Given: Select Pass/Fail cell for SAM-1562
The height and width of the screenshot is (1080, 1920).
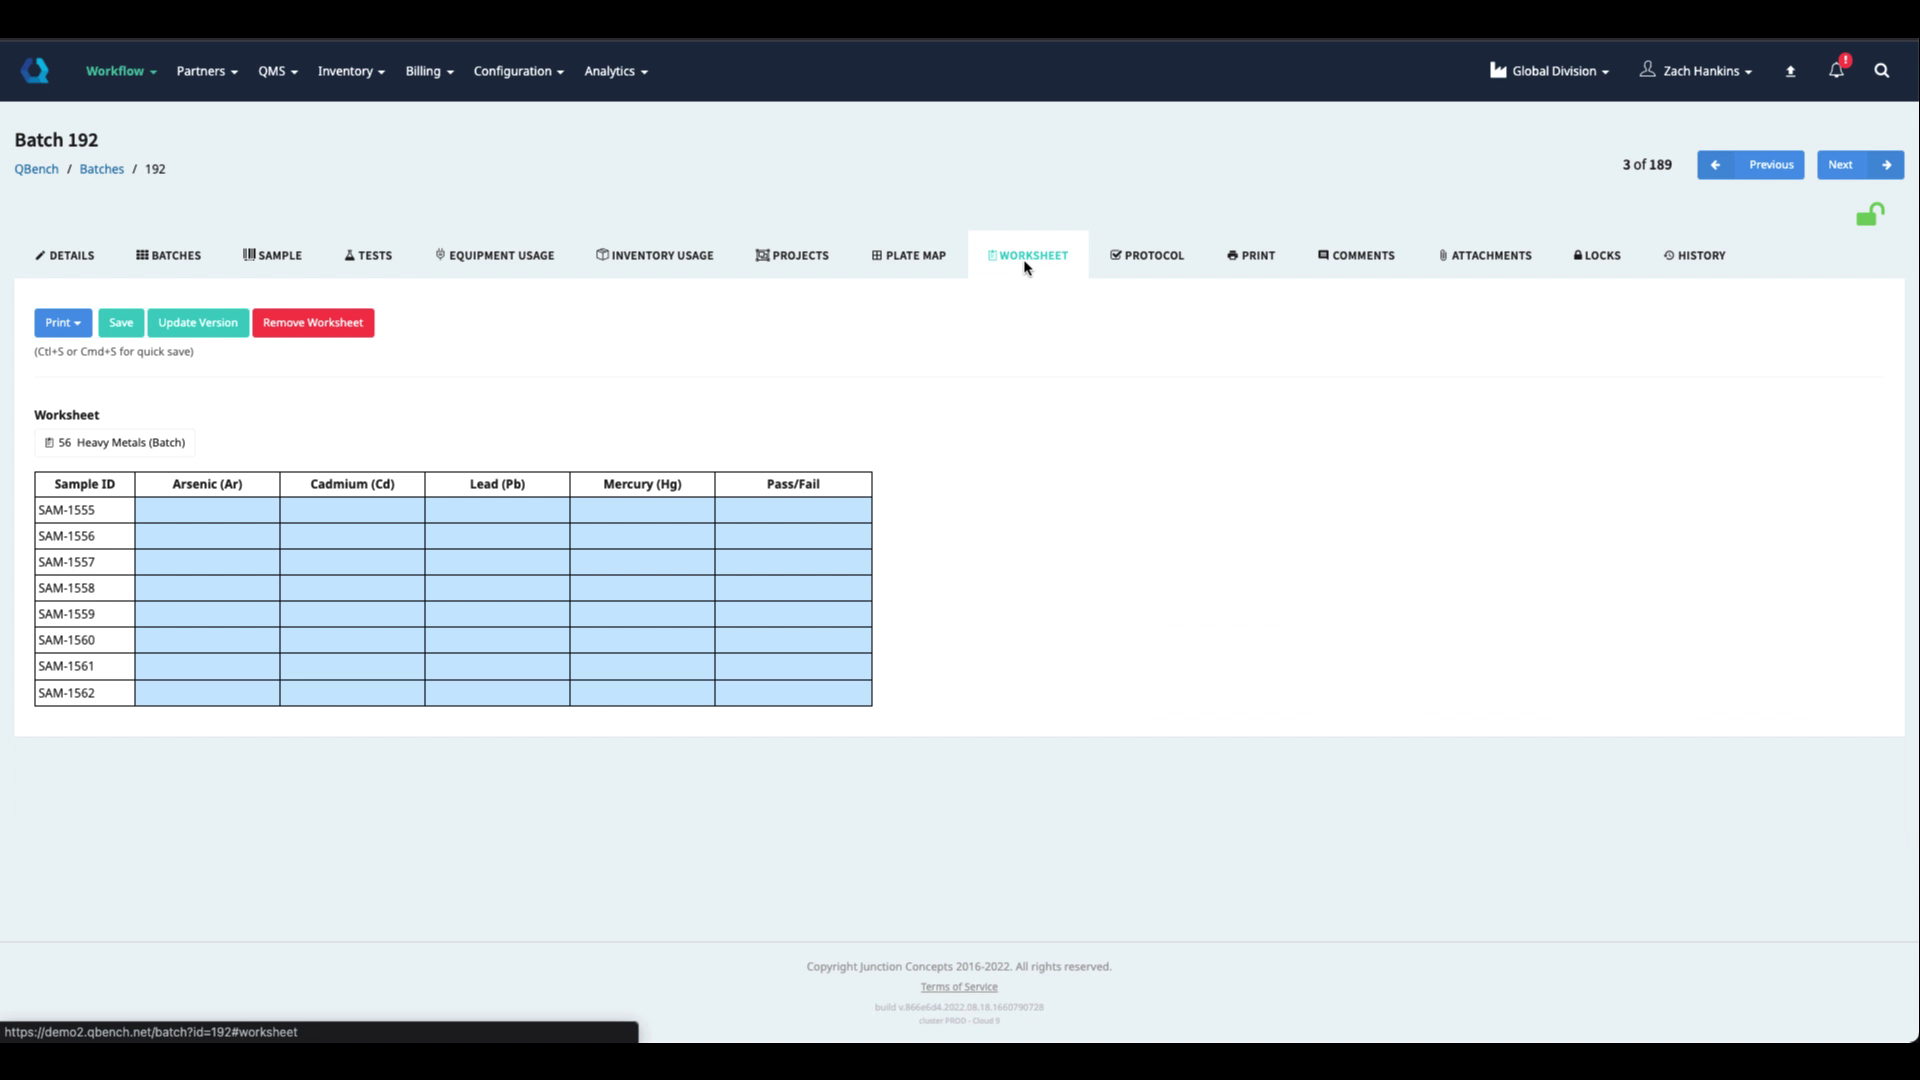Looking at the screenshot, I should [793, 693].
